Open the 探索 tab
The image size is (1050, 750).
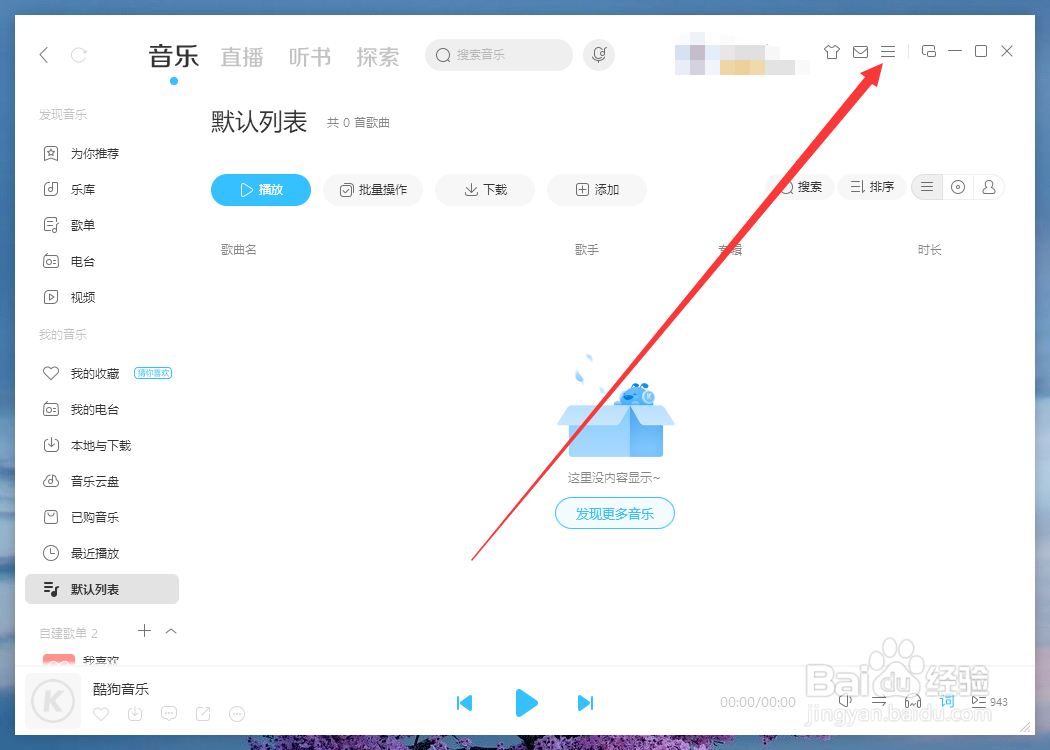click(x=377, y=57)
